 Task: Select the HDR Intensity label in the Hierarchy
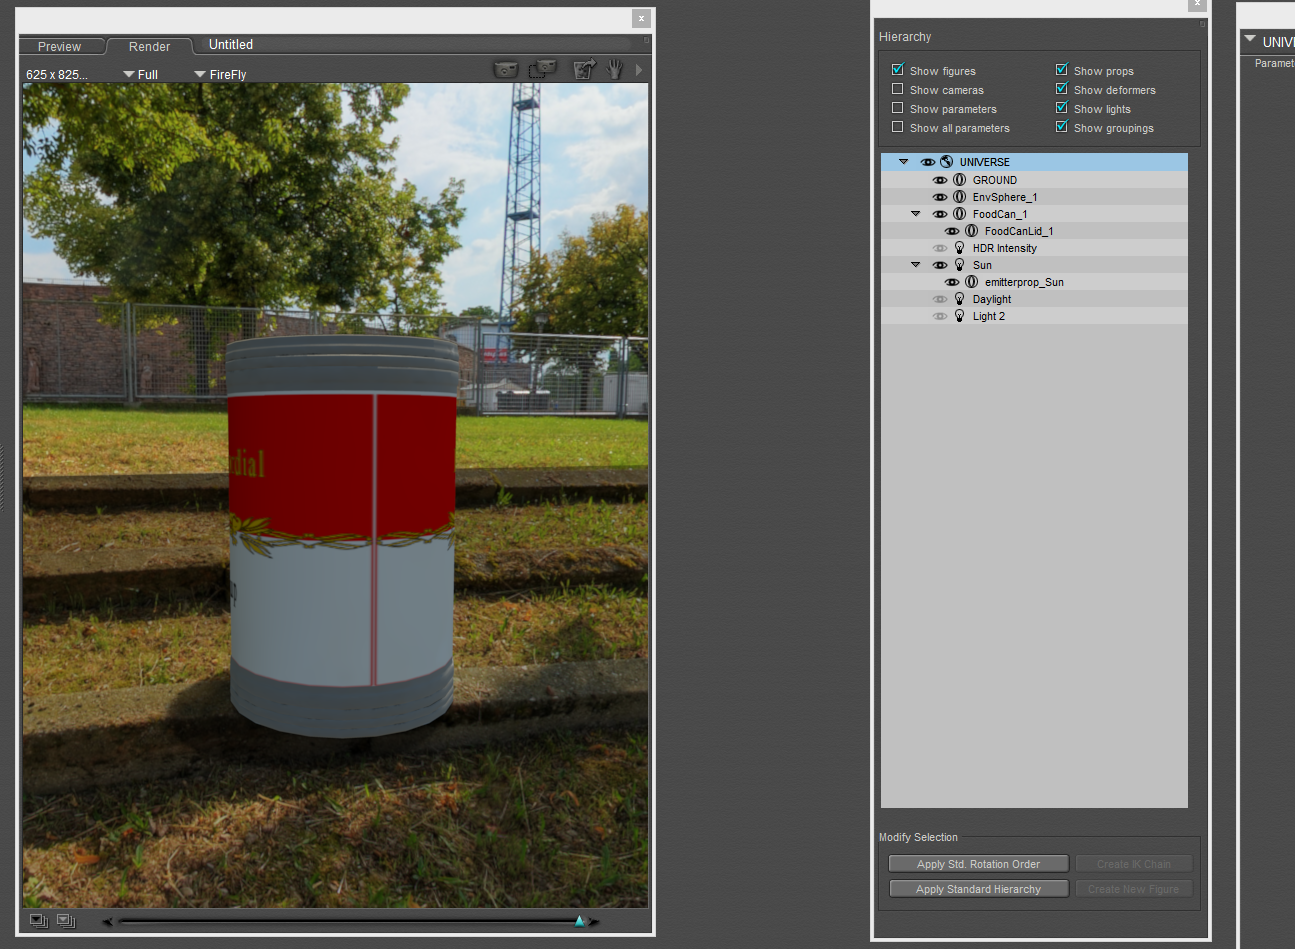pyautogui.click(x=1005, y=248)
